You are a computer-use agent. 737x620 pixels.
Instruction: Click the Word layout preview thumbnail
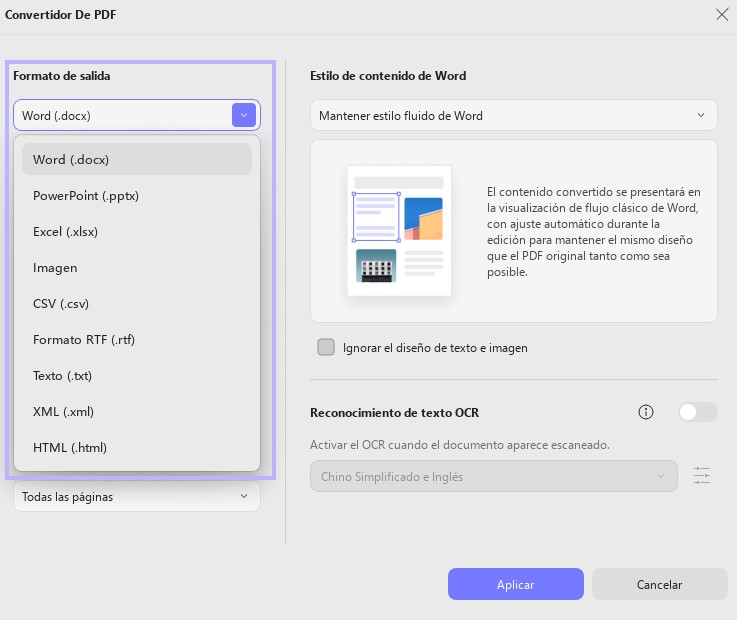pyautogui.click(x=399, y=230)
